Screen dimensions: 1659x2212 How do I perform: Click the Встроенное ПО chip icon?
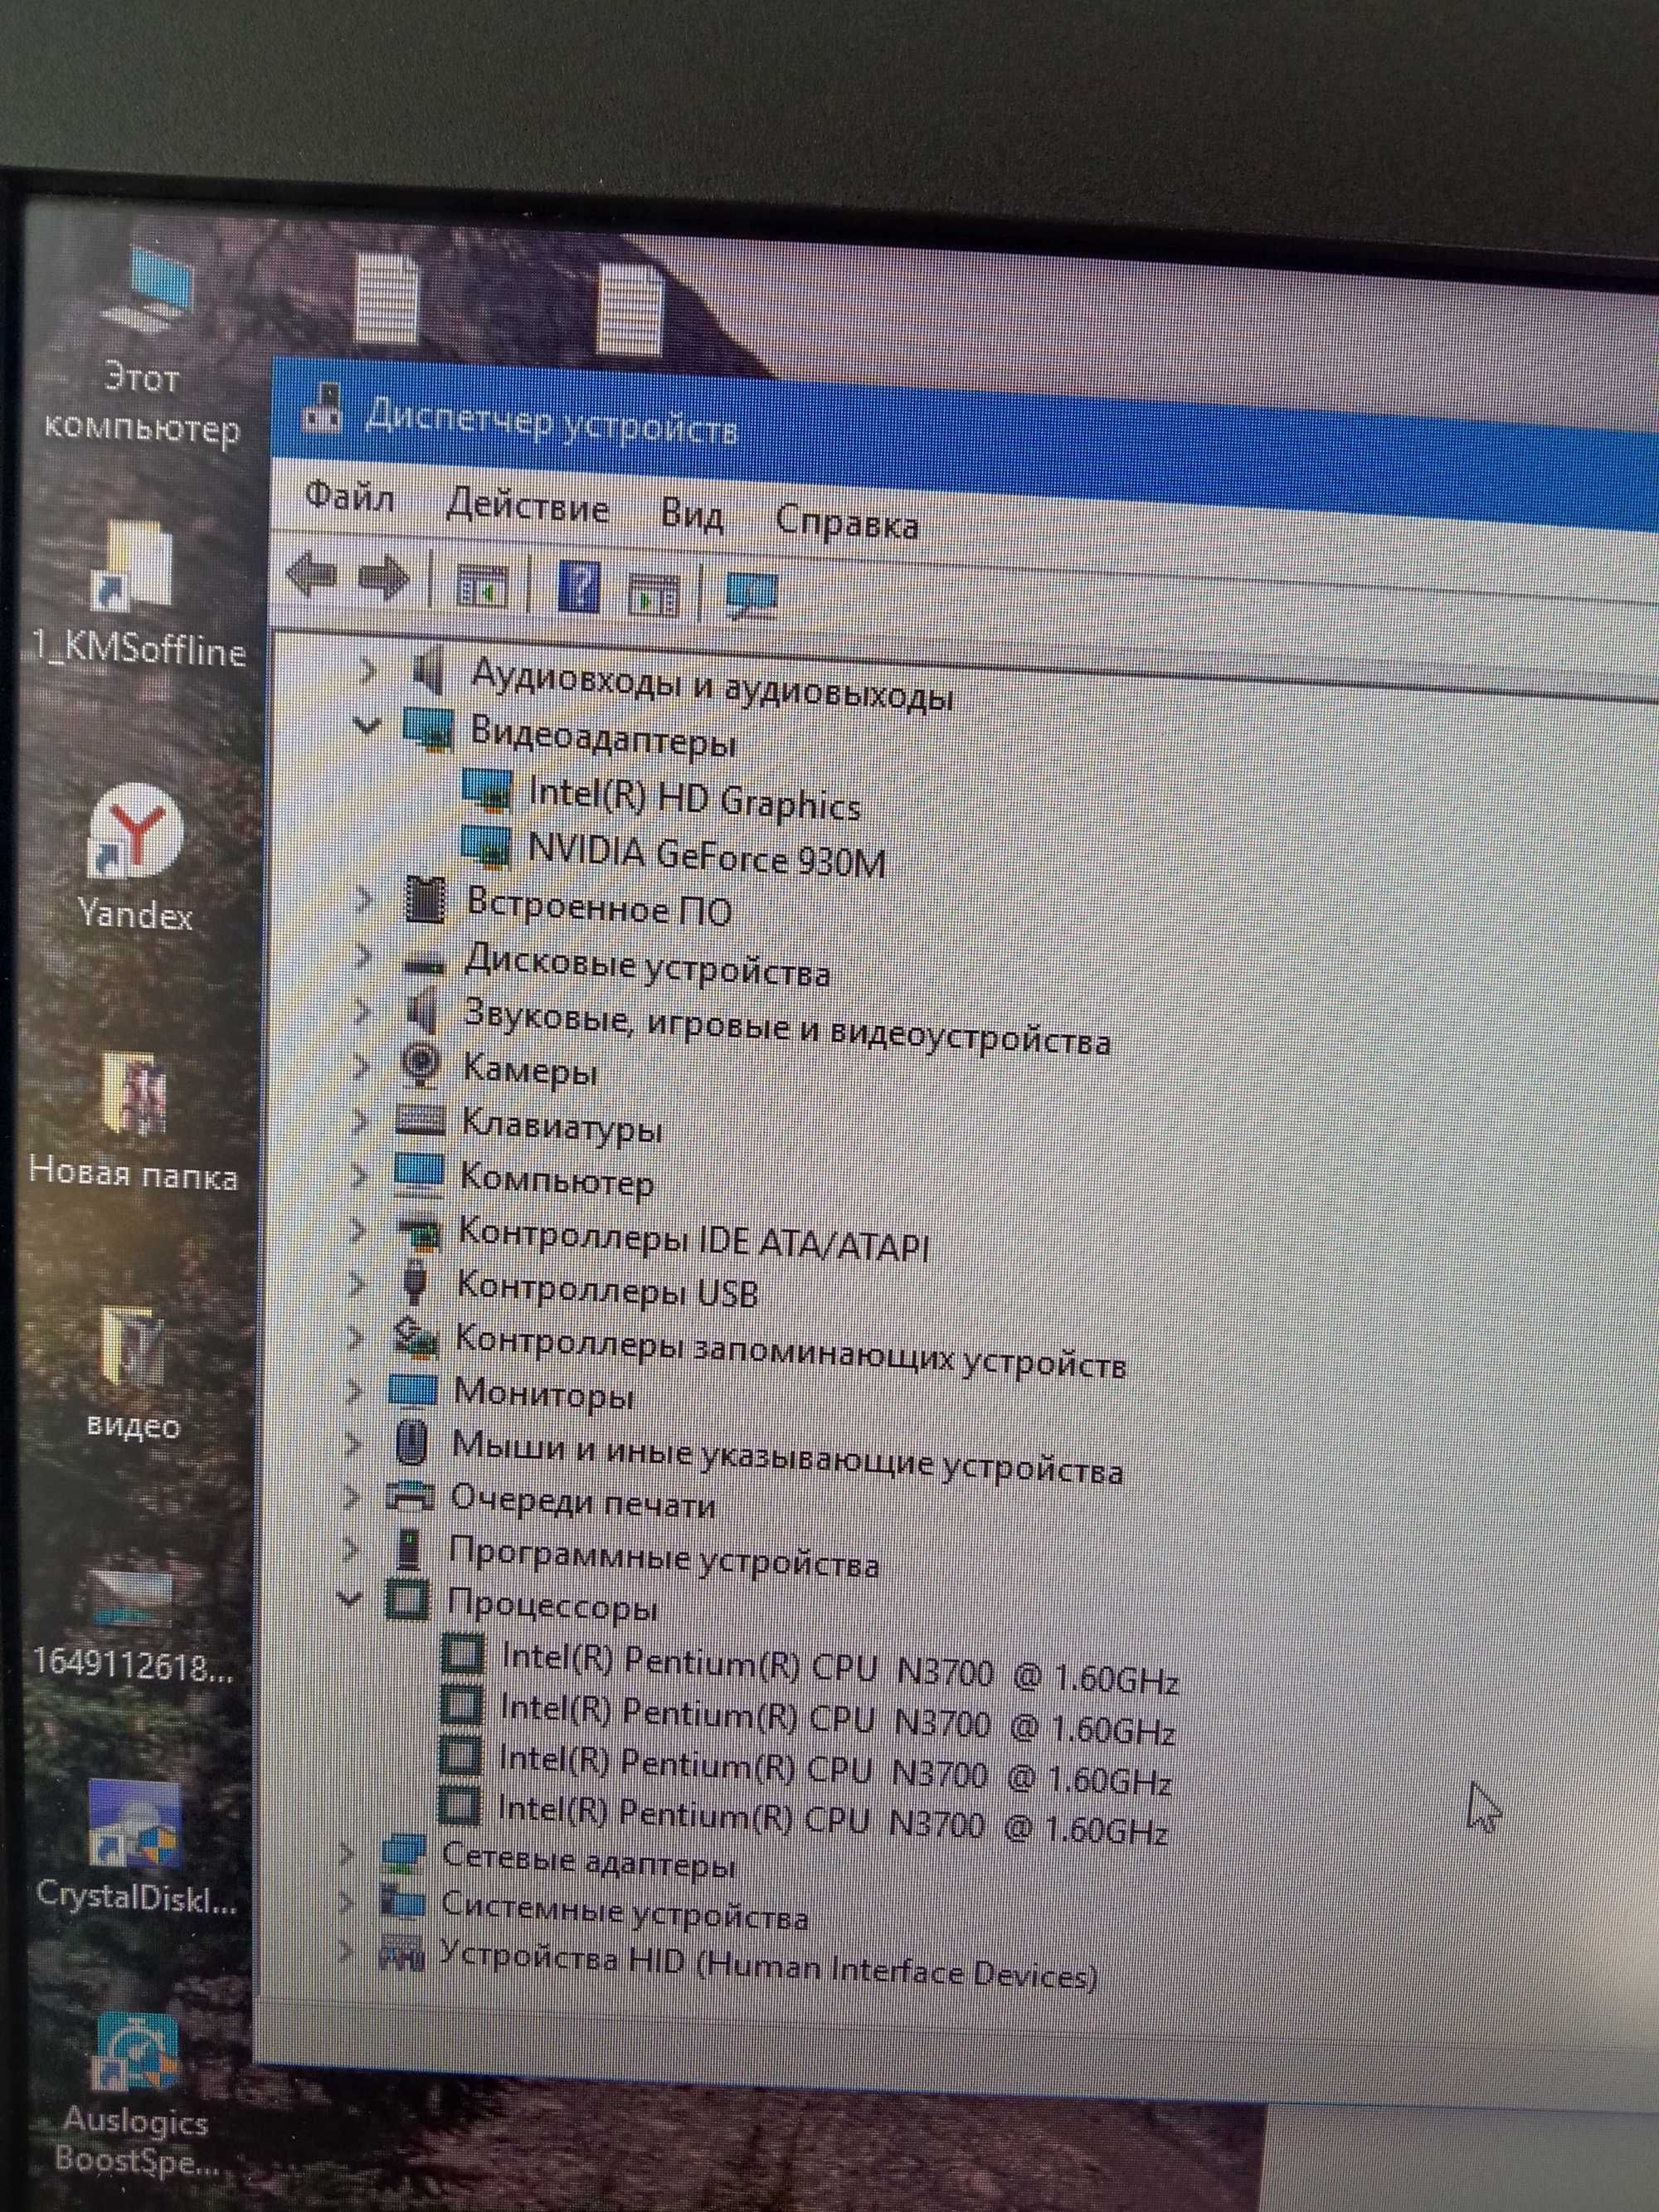tap(425, 900)
